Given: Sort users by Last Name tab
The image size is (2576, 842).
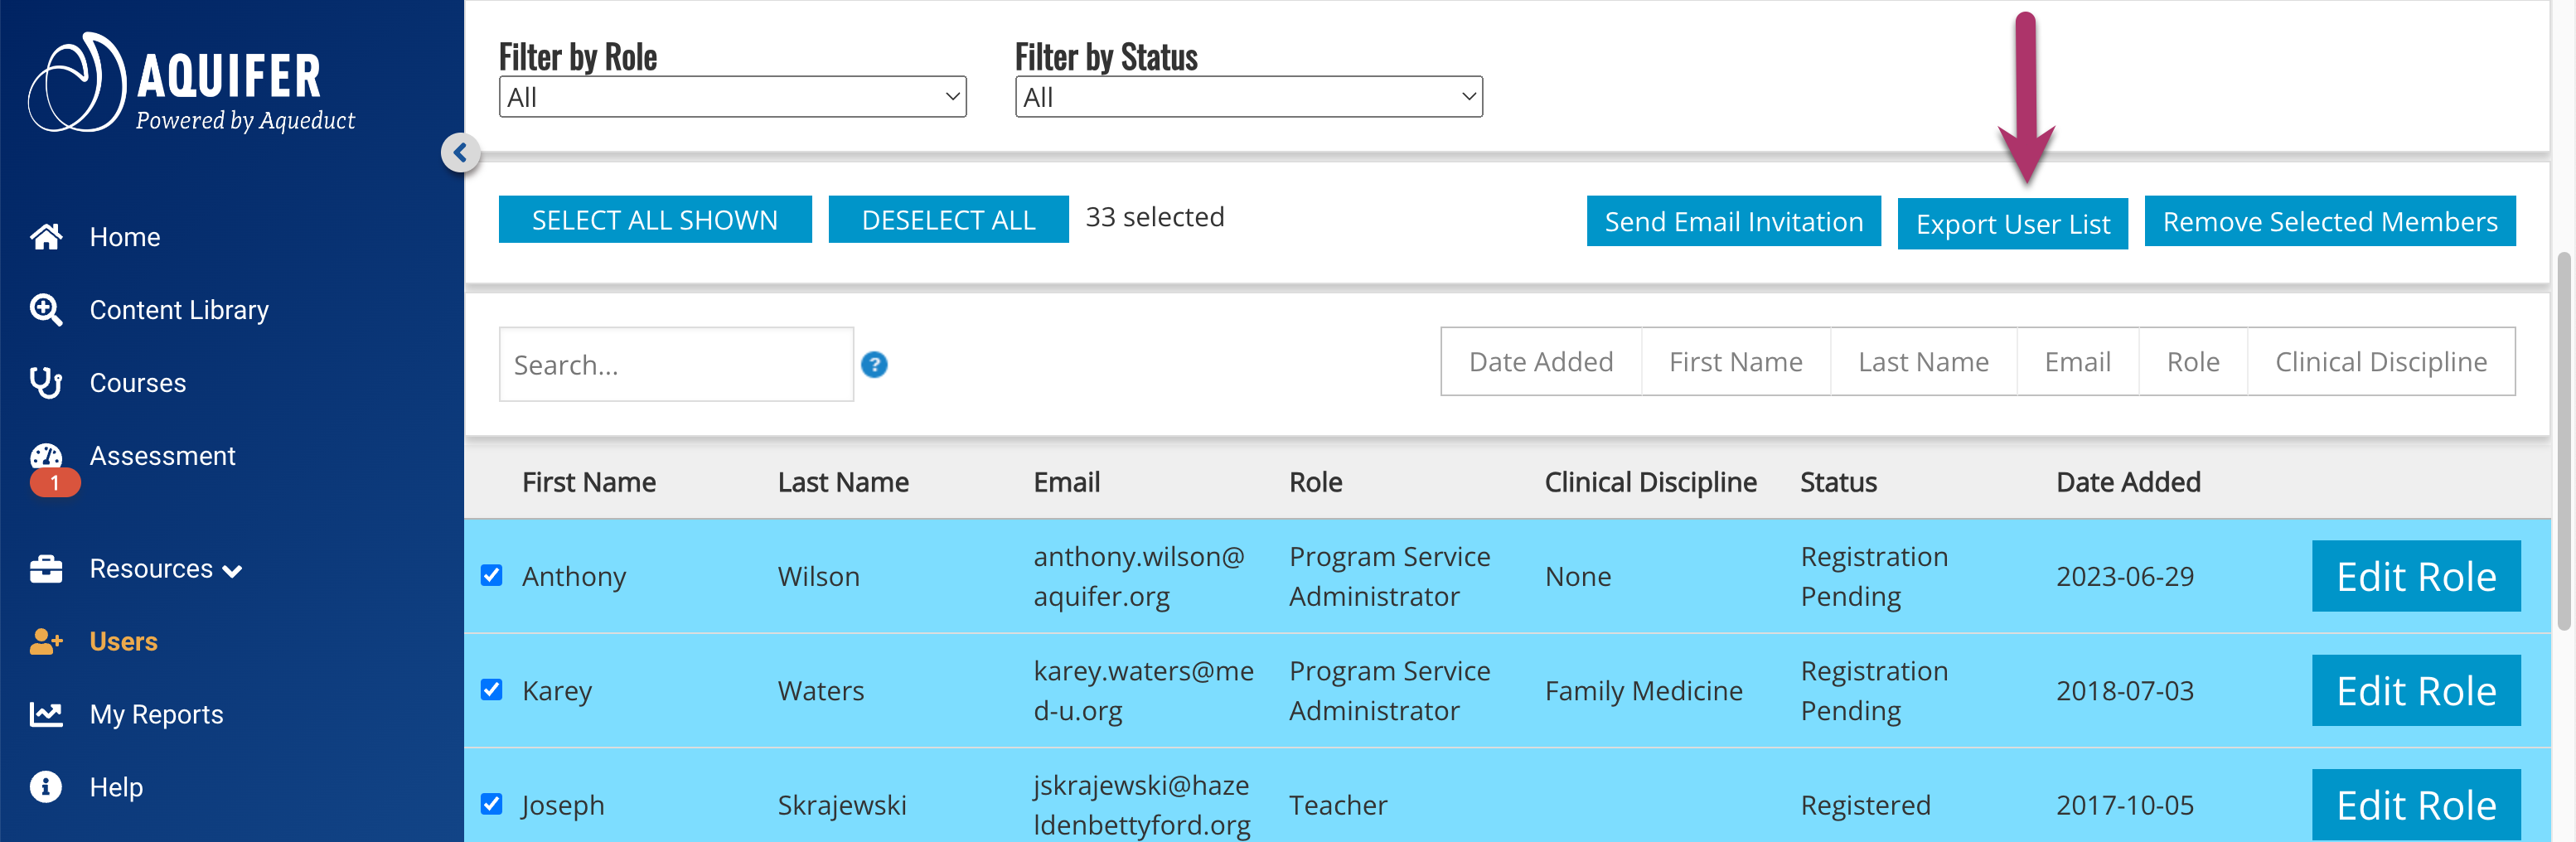Looking at the screenshot, I should pos(1922,361).
